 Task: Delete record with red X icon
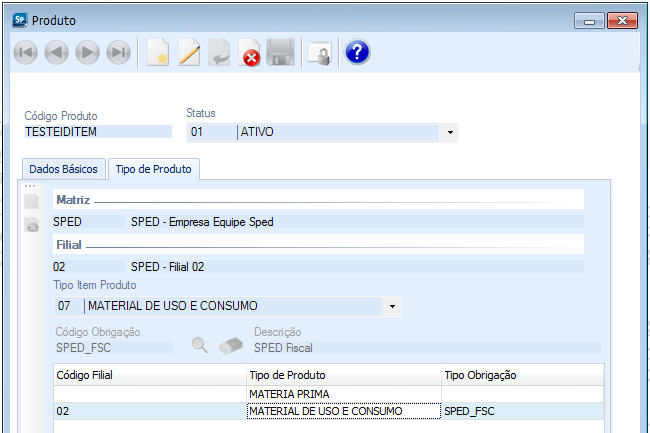click(250, 53)
